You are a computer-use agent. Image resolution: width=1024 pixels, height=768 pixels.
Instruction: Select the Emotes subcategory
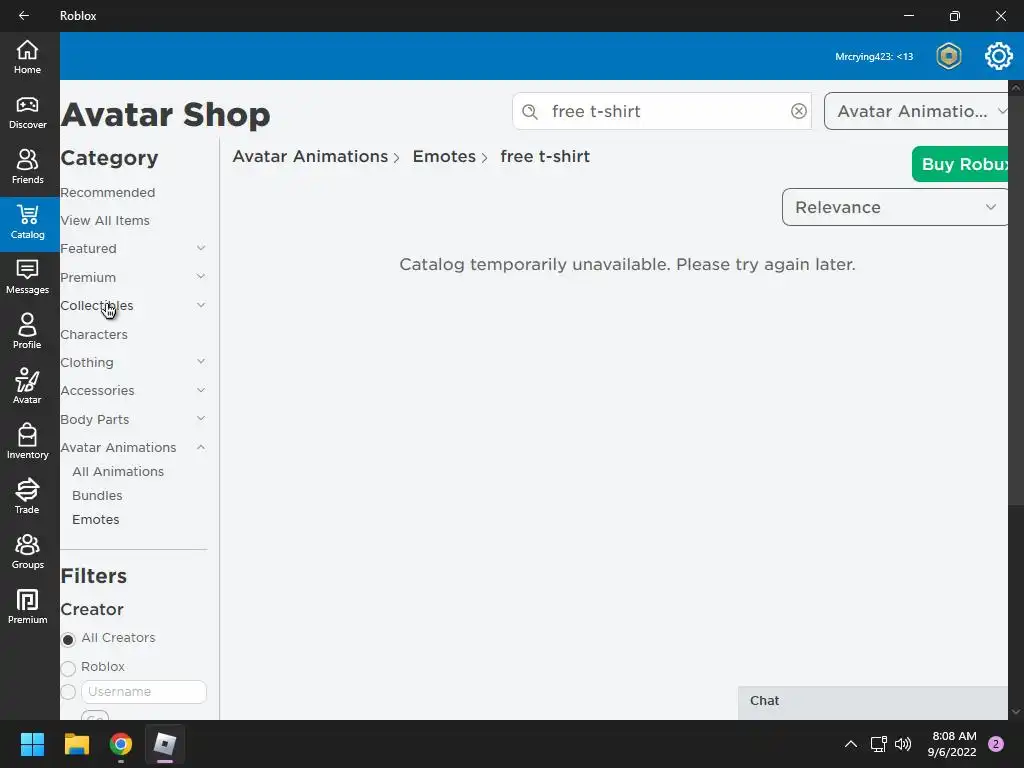point(96,520)
